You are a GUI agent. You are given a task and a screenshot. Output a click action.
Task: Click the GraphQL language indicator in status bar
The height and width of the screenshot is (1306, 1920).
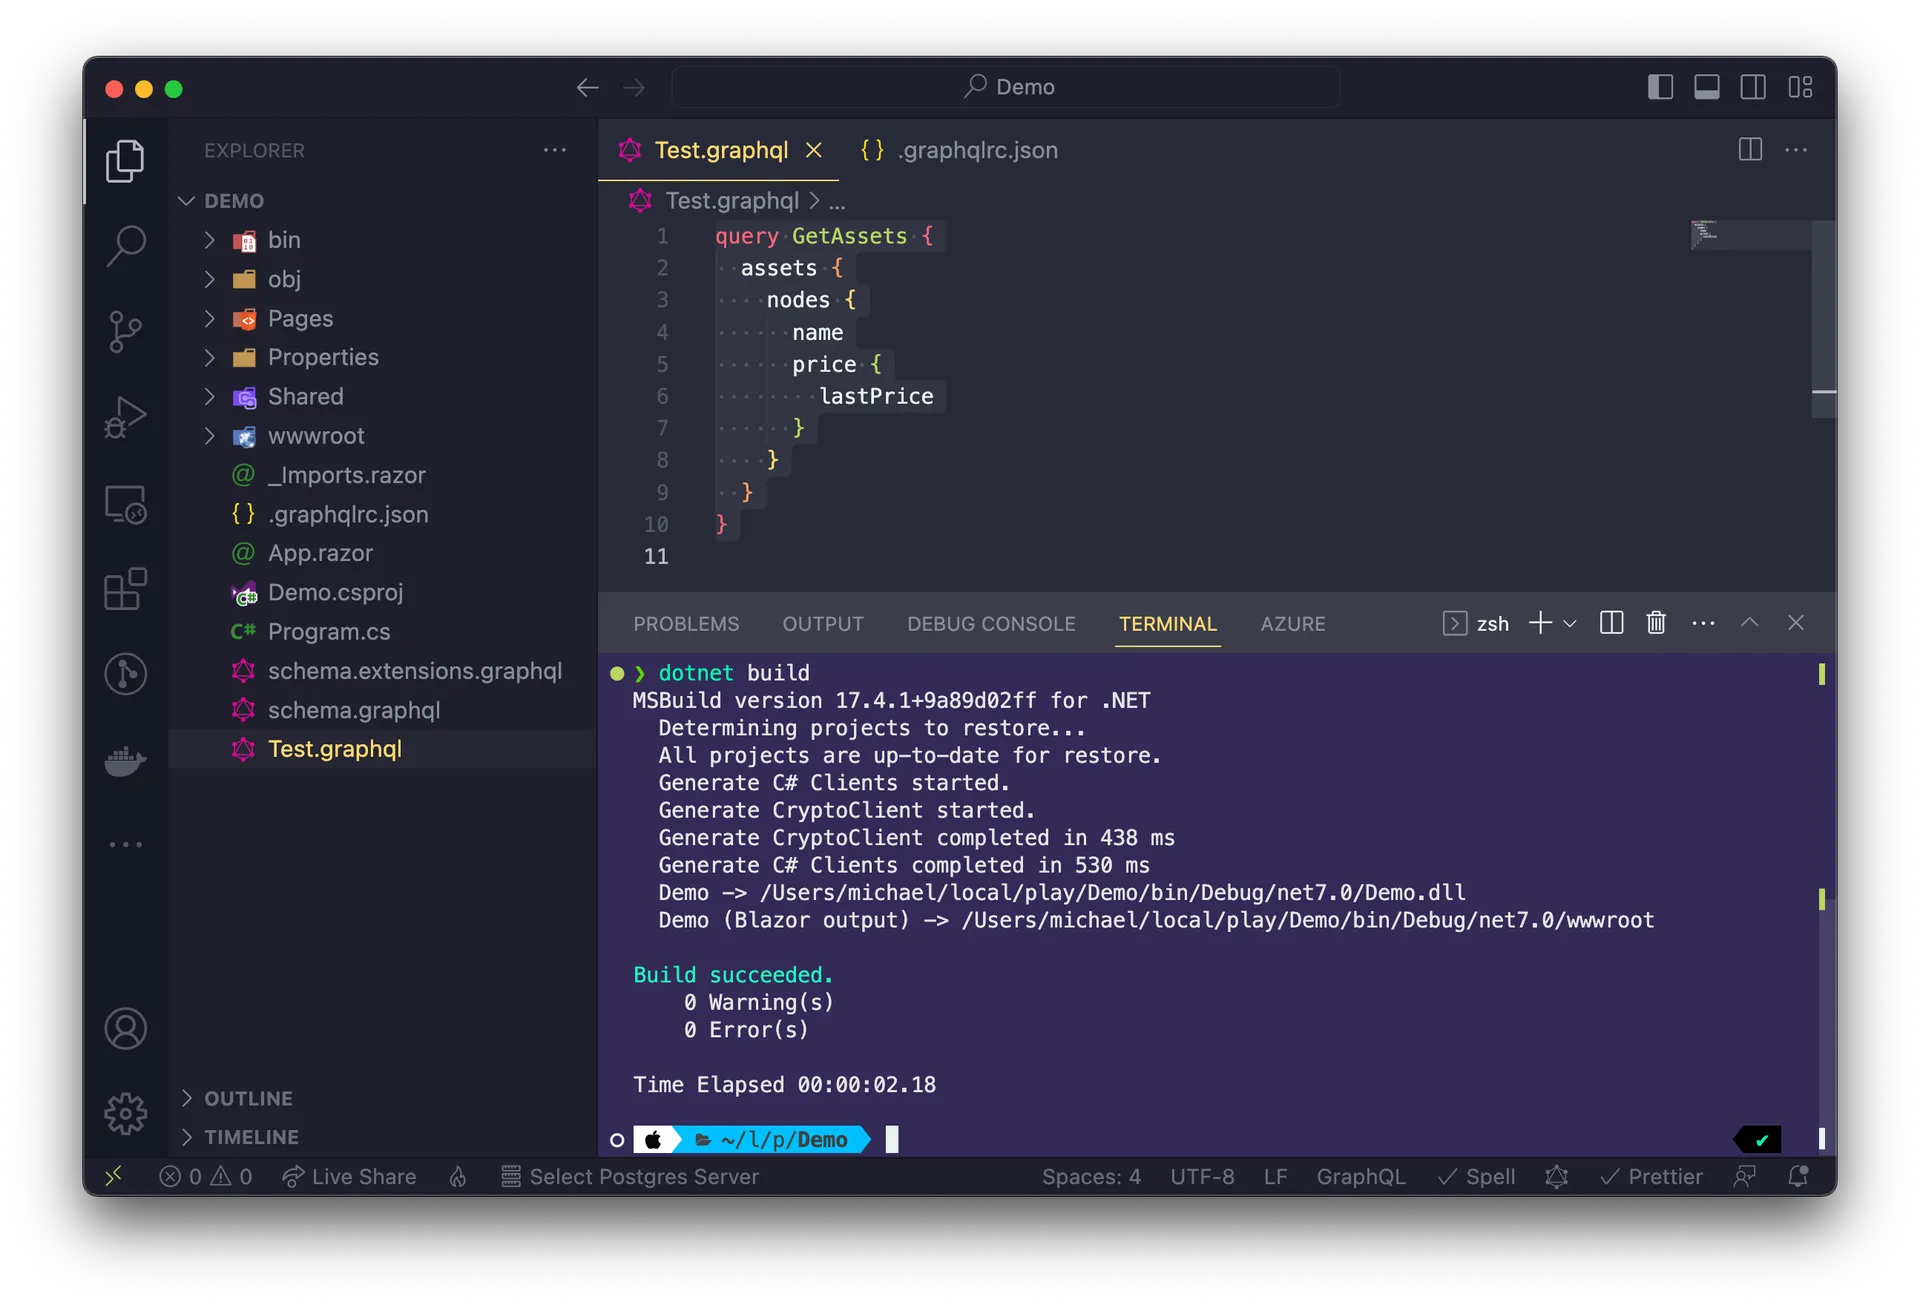tap(1360, 1177)
